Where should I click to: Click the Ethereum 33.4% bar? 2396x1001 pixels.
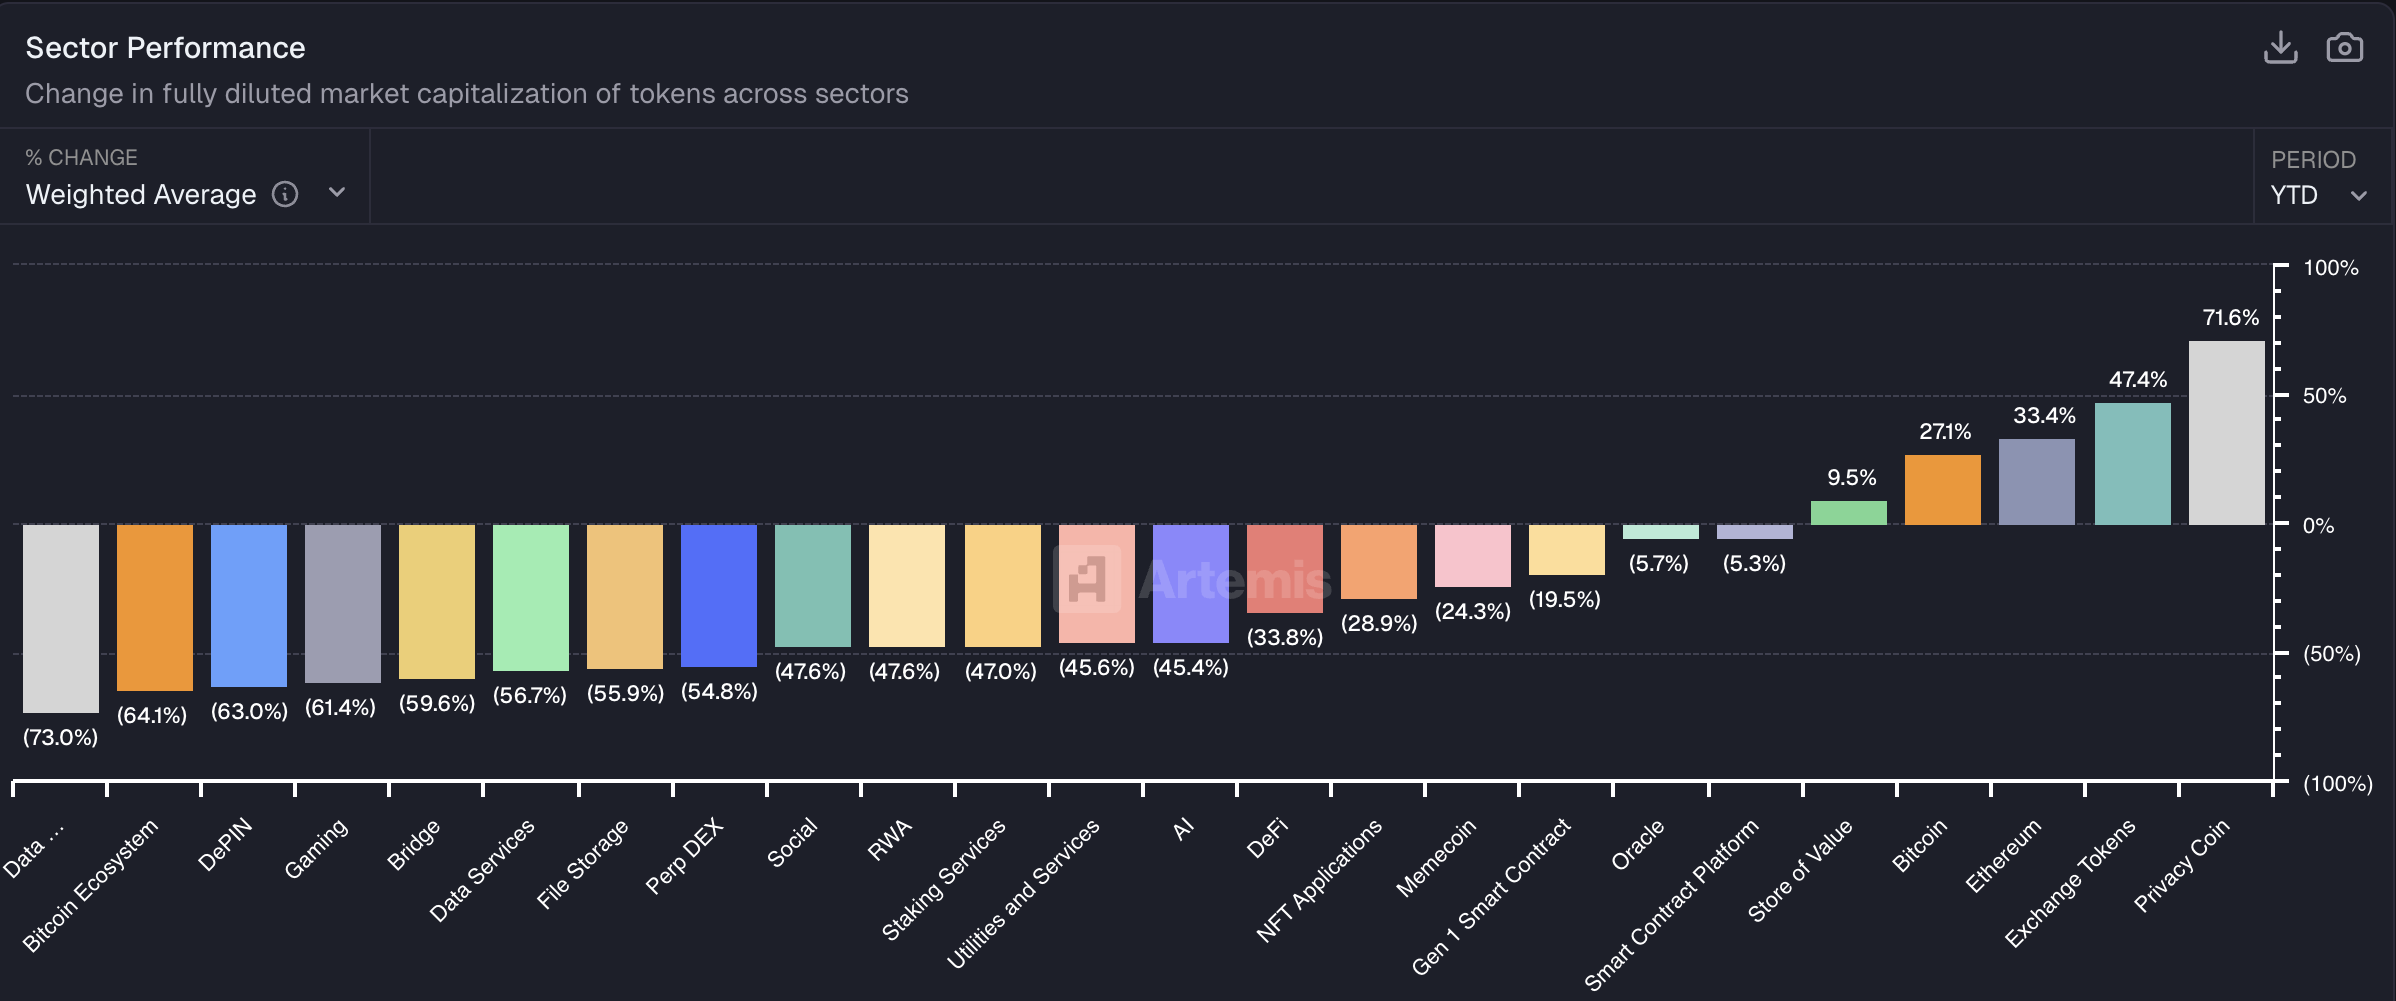pos(2036,482)
